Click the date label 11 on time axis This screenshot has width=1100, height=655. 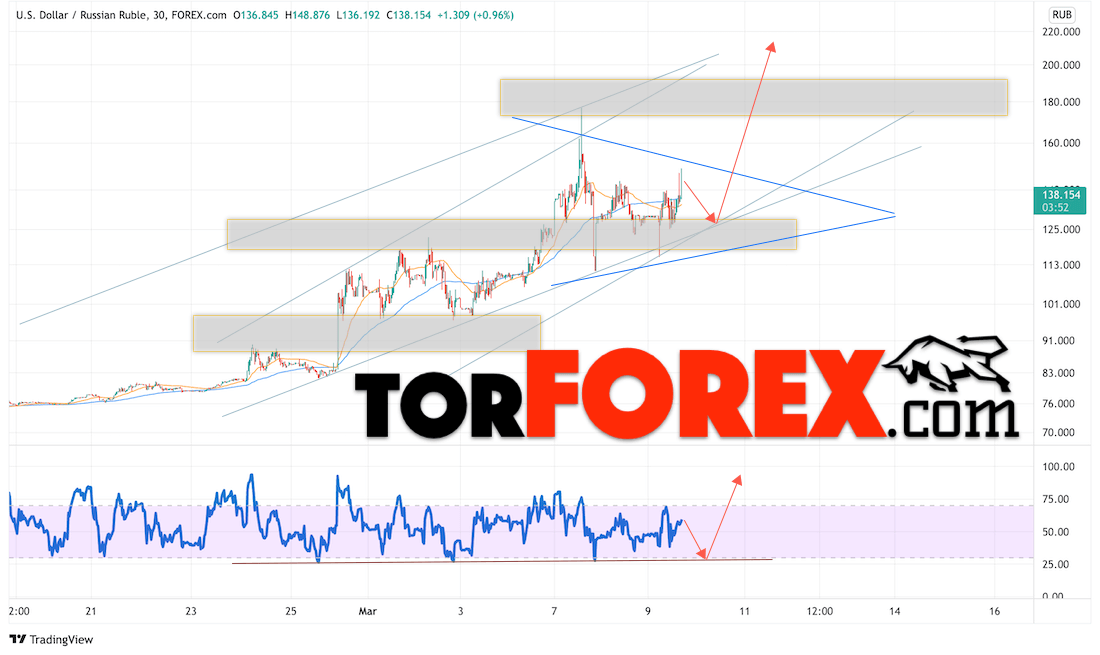click(744, 612)
